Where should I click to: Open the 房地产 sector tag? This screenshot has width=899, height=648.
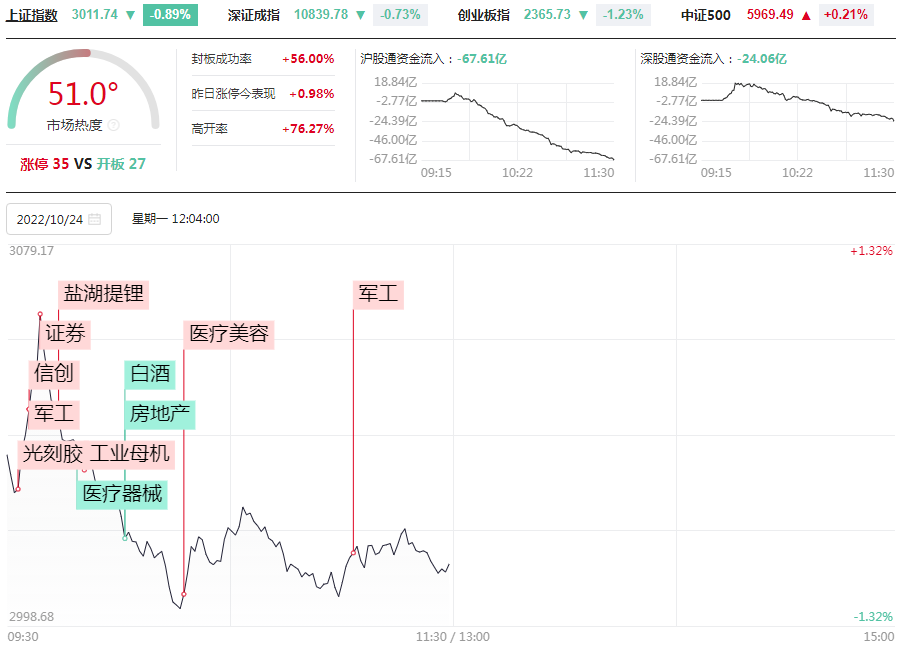point(160,414)
